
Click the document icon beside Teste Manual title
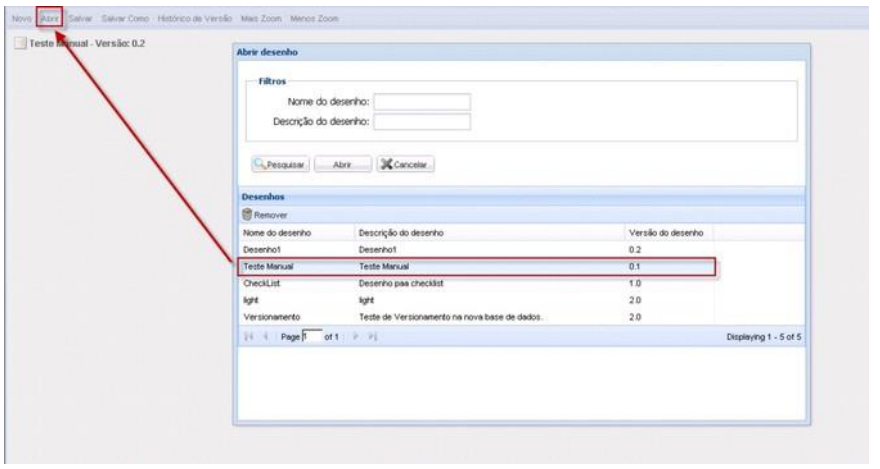click(x=21, y=44)
